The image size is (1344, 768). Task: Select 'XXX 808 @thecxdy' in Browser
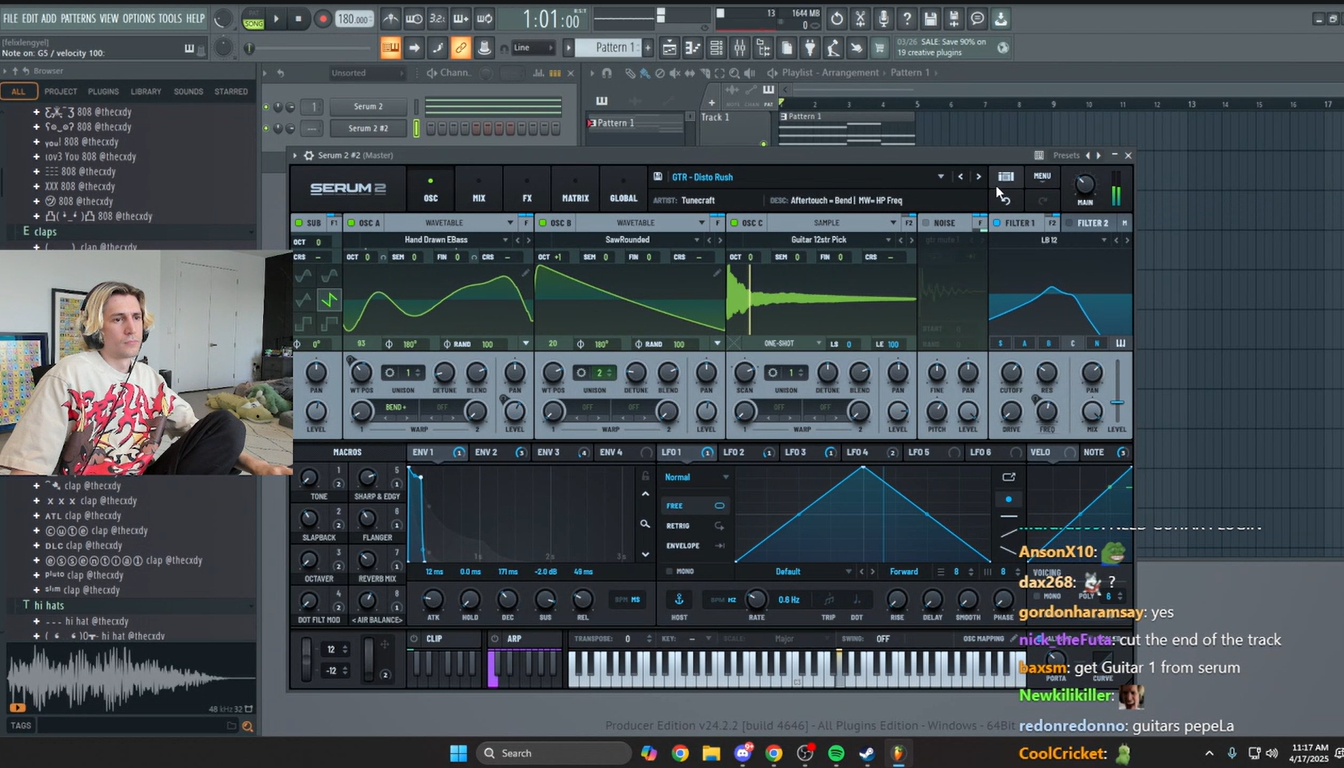pyautogui.click(x=80, y=186)
